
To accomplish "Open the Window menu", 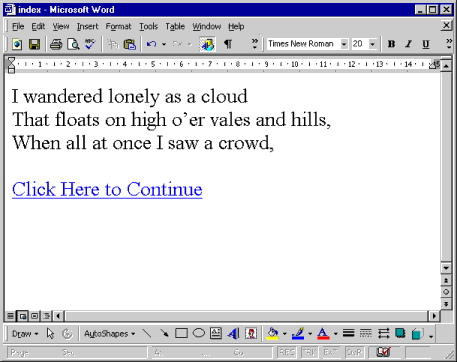I will click(207, 26).
